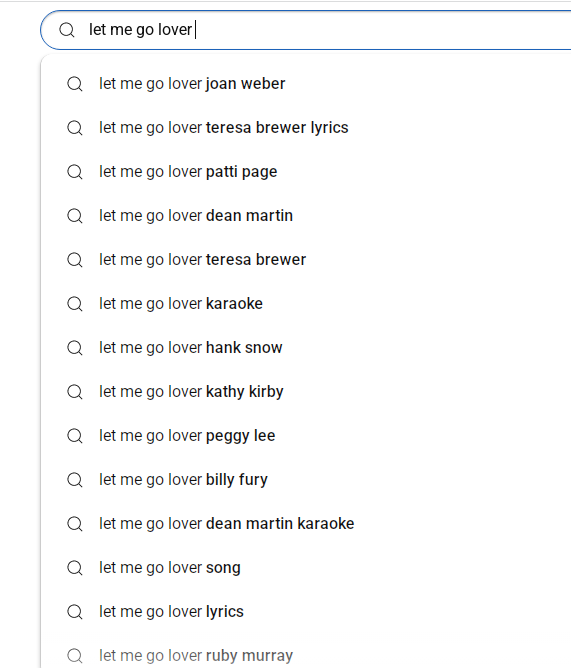
Task: Select the 'kathy kirby' suggestion
Action: coord(306,392)
